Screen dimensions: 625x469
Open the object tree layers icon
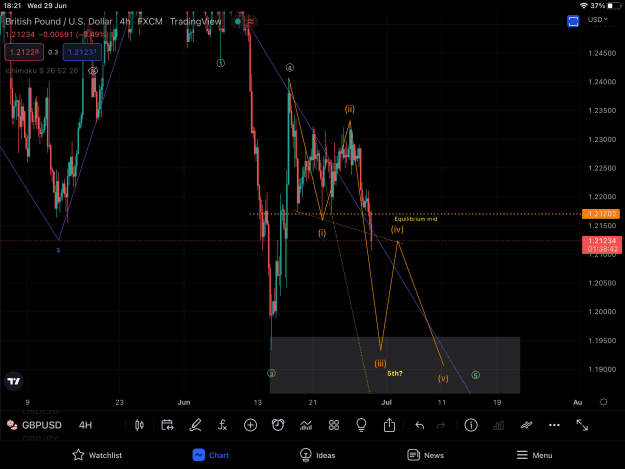[x=526, y=425]
